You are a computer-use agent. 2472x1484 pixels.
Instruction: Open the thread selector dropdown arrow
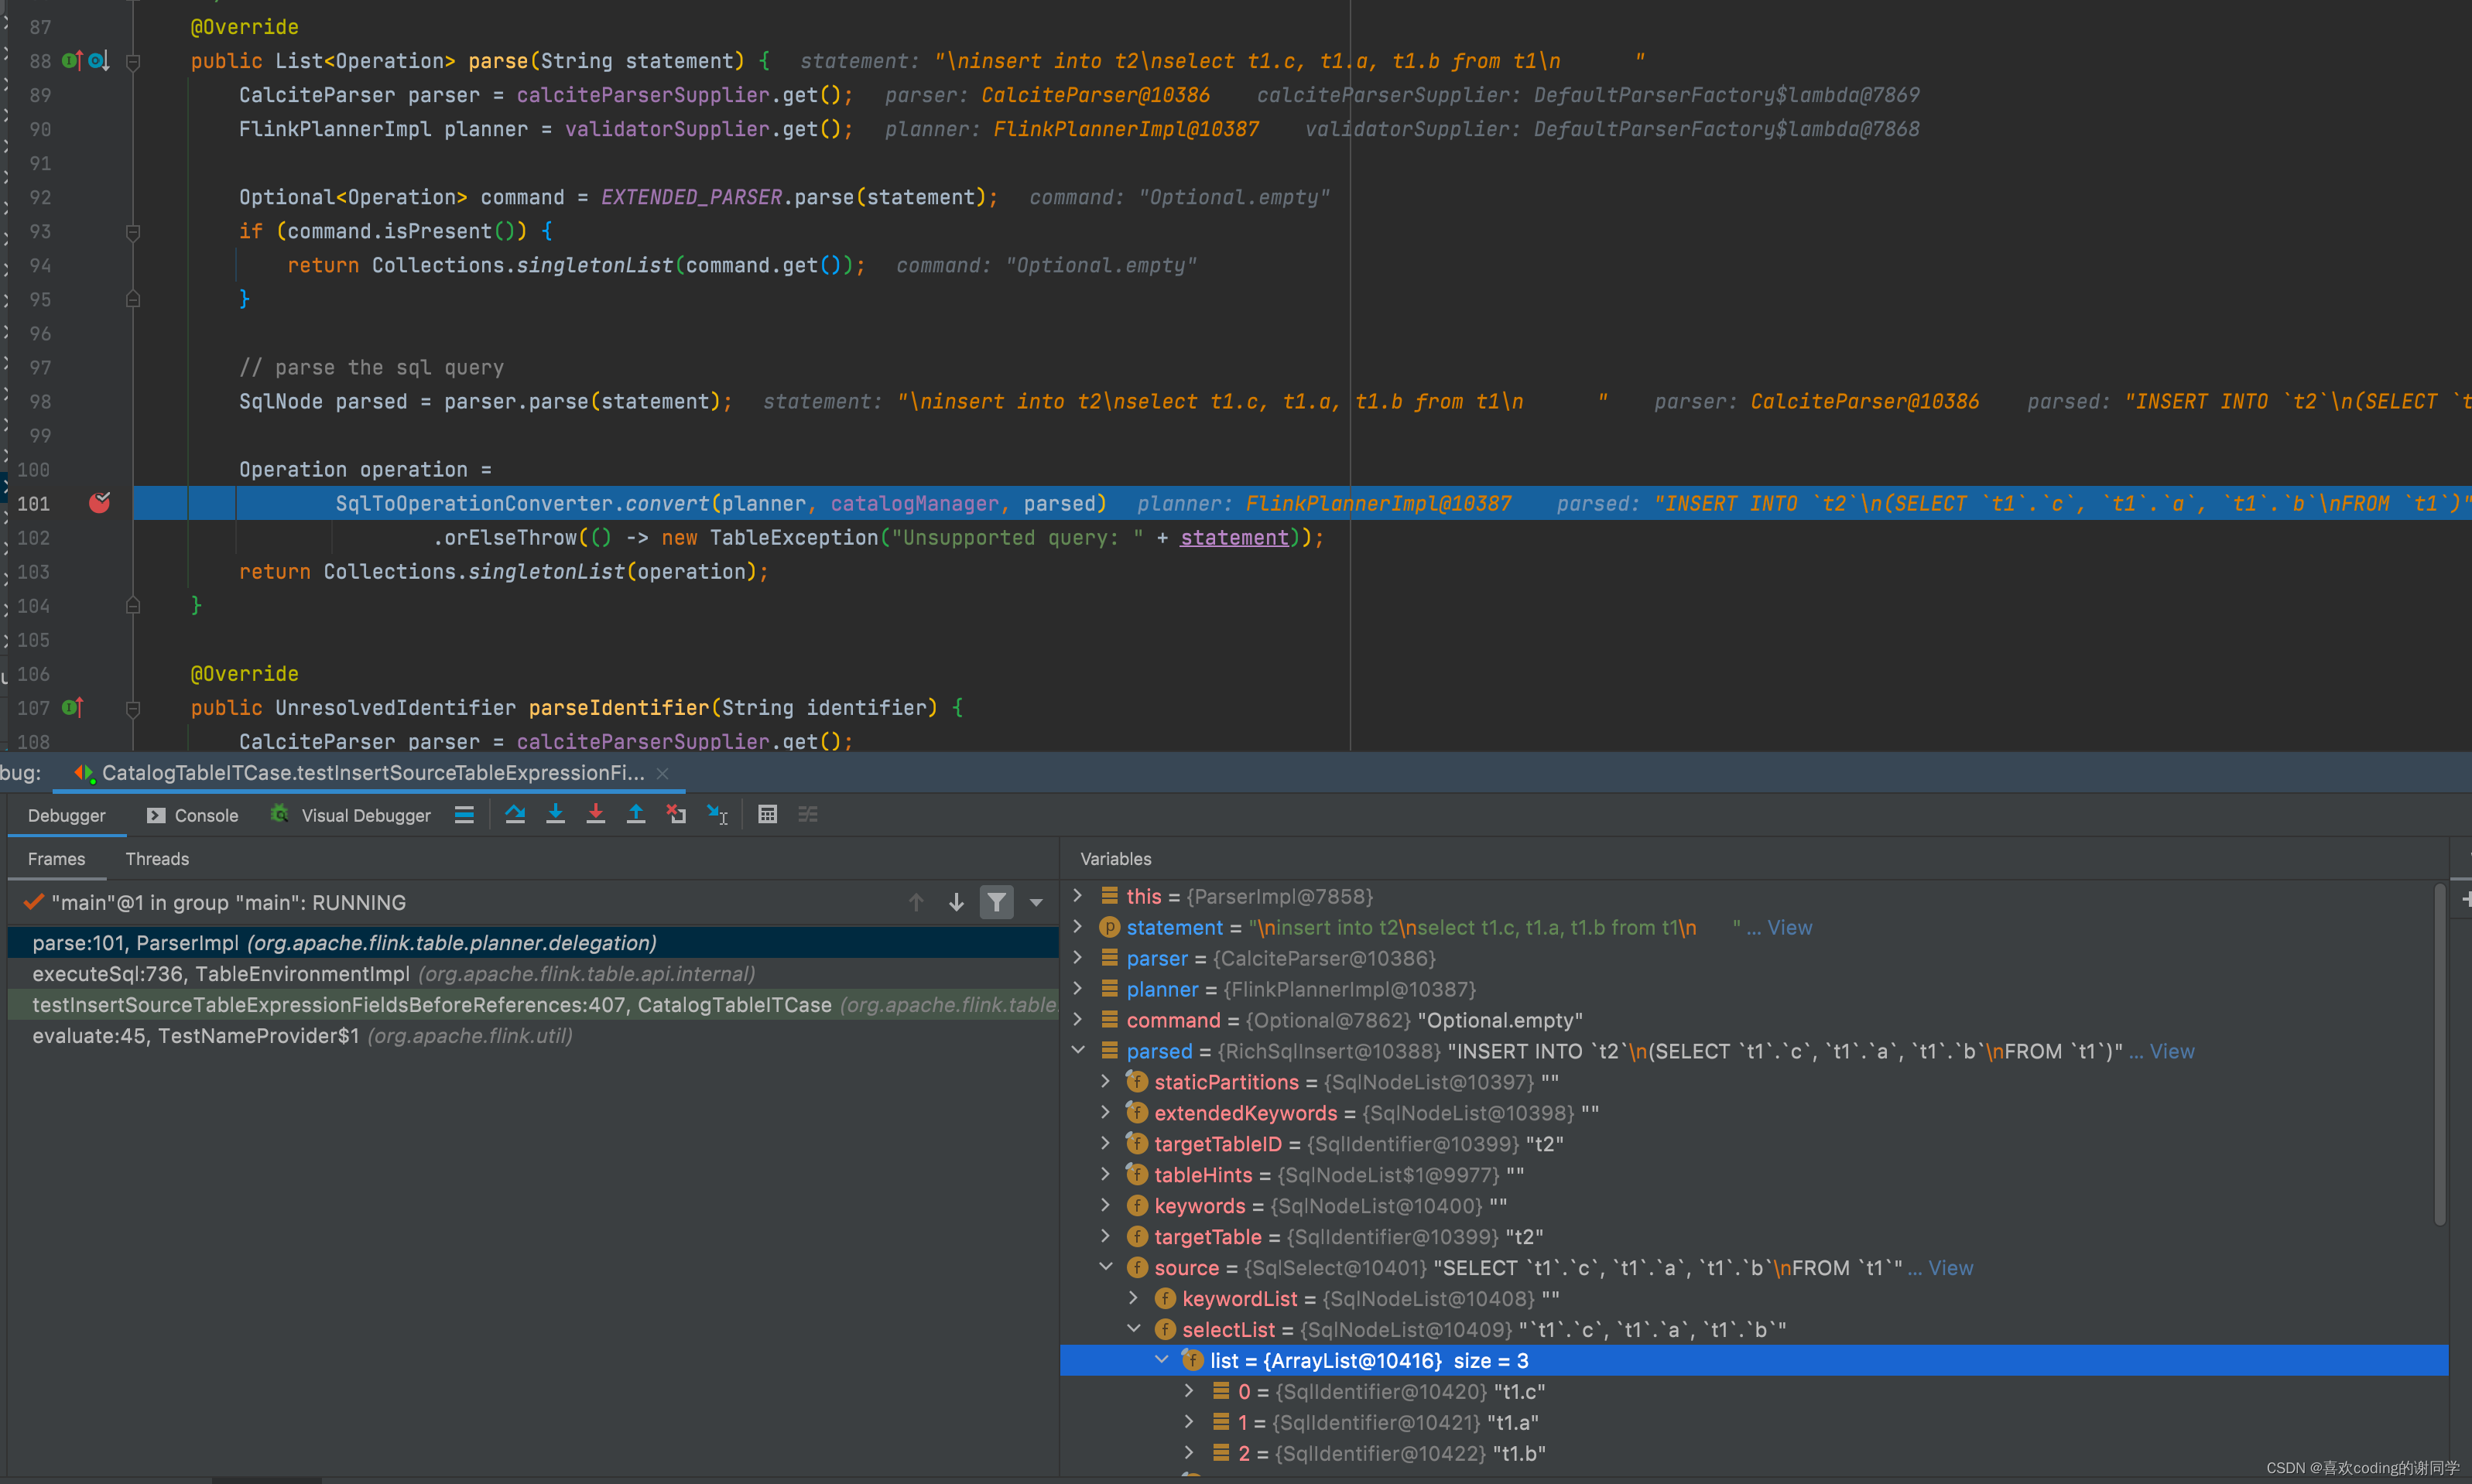point(1036,902)
